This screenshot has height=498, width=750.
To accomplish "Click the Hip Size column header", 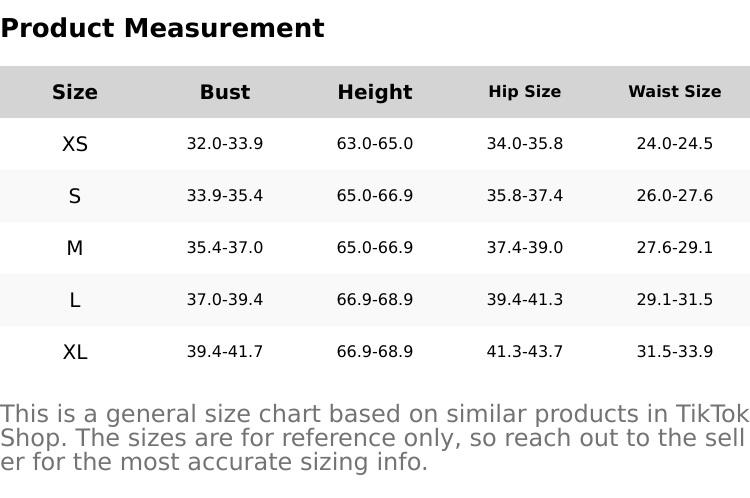I will click(x=525, y=92).
